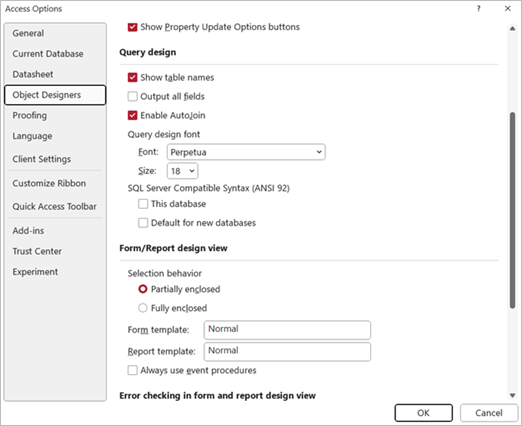Screen dimensions: 522x426
Task: Uncheck Show table names
Action: pos(132,78)
